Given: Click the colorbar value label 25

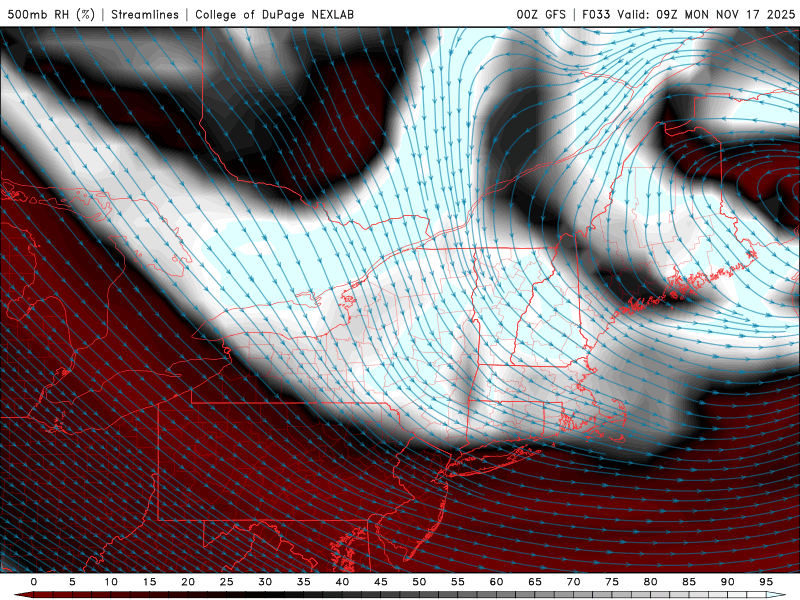Looking at the screenshot, I should [227, 582].
